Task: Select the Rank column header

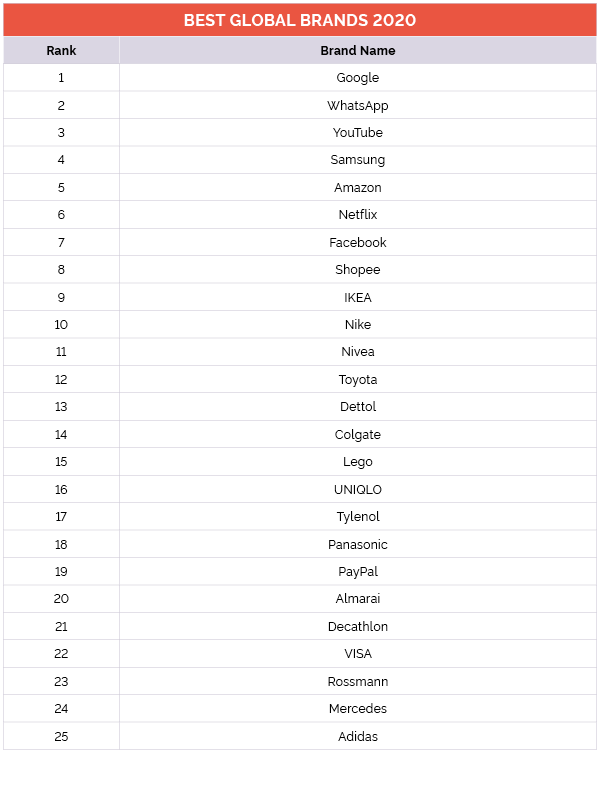Action: (61, 50)
